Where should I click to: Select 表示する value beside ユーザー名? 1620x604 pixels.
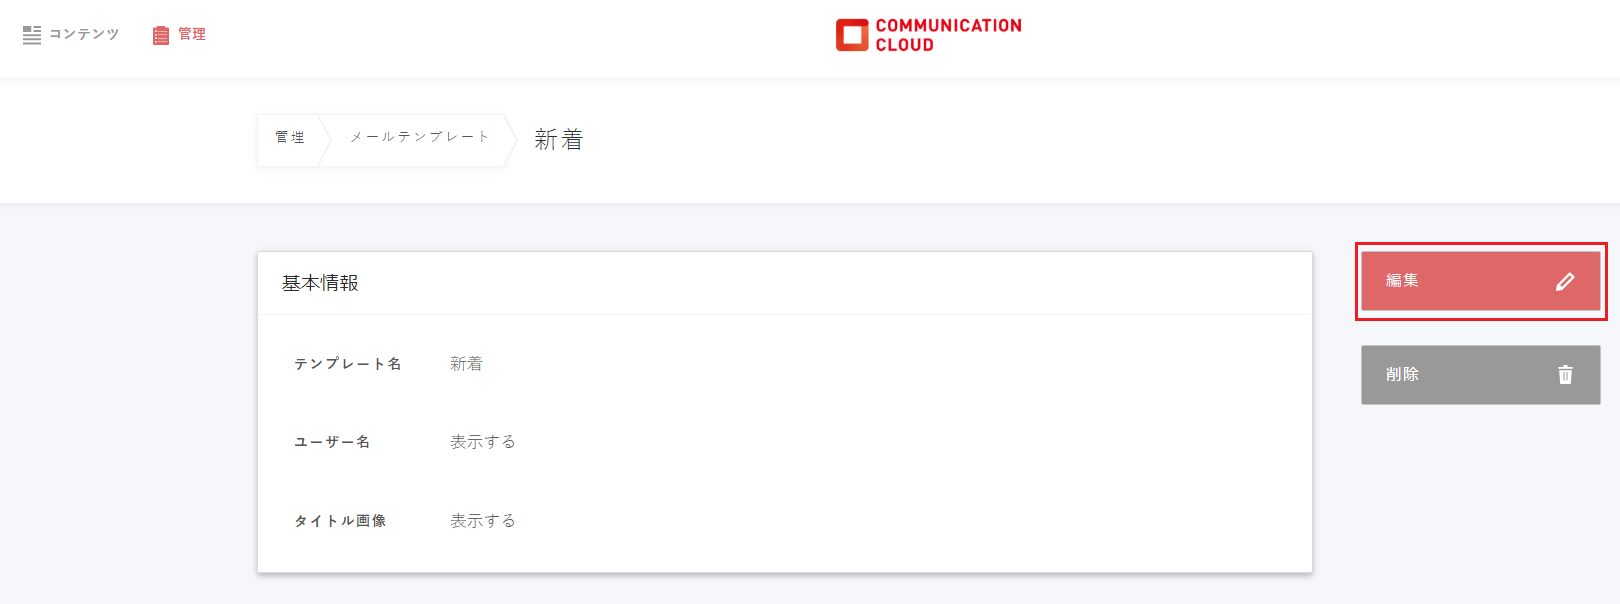click(483, 442)
